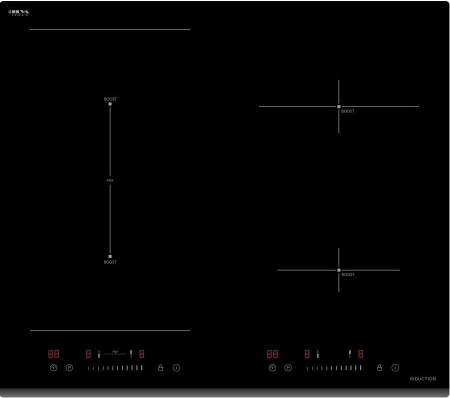
Task: Tap the timer icon on right control panel
Action: [272, 368]
